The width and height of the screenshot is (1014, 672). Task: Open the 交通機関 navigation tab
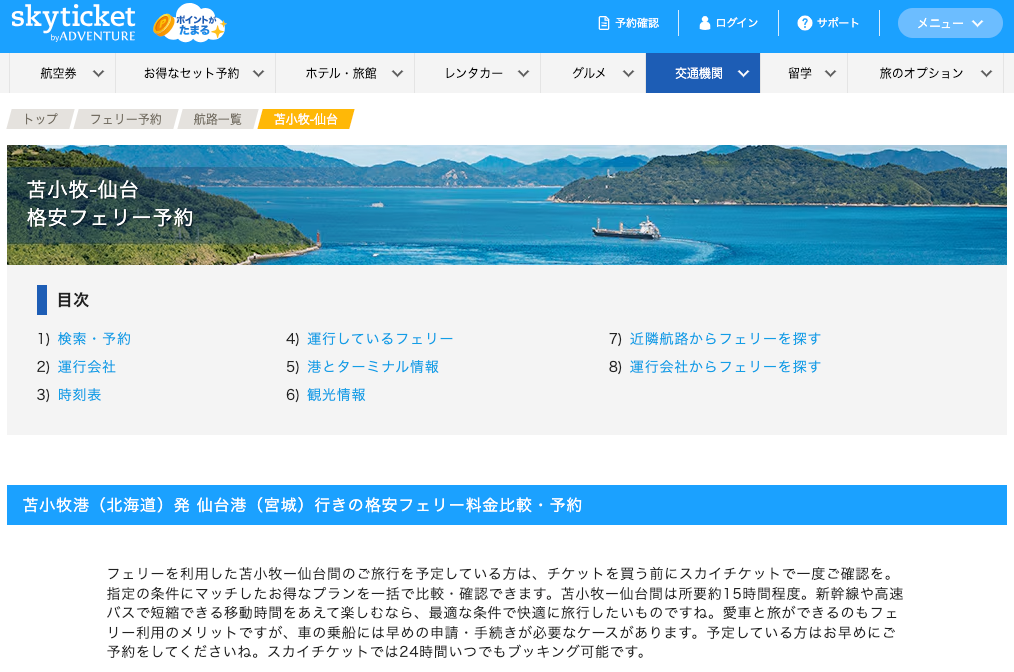pos(702,73)
